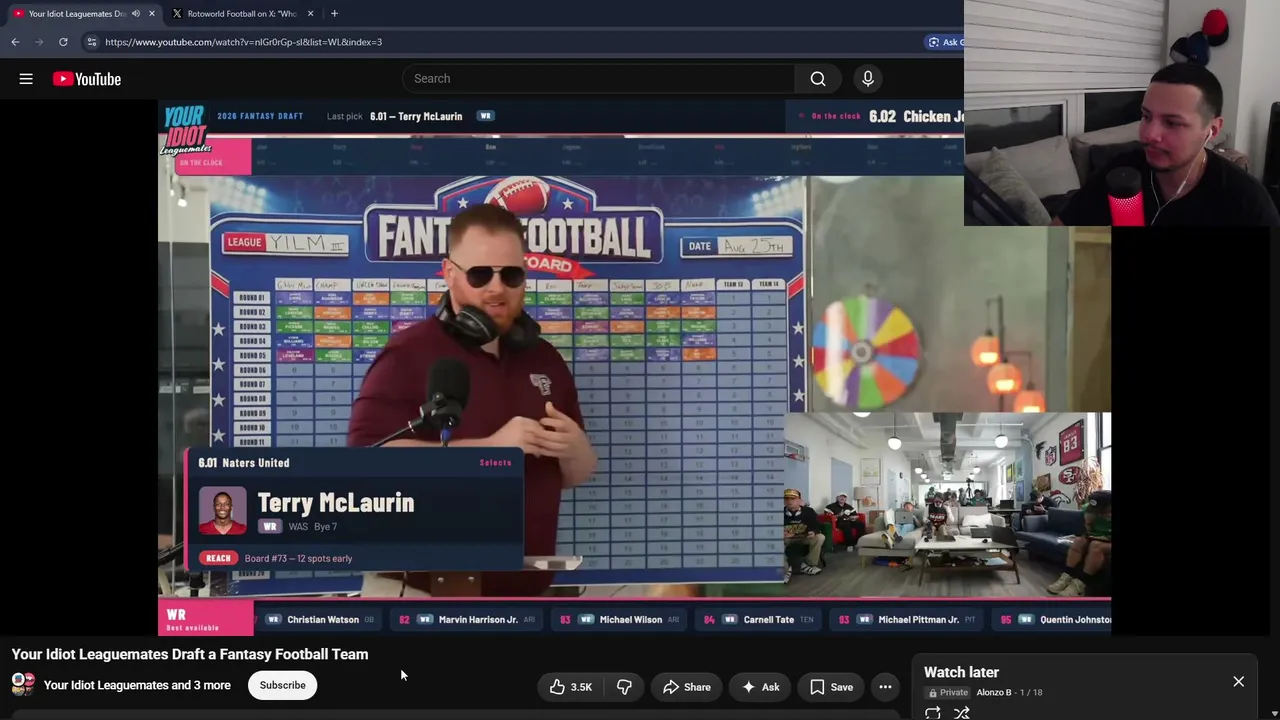Image resolution: width=1280 pixels, height=720 pixels.
Task: Open the YouTube guide hamburger menu
Action: click(26, 79)
